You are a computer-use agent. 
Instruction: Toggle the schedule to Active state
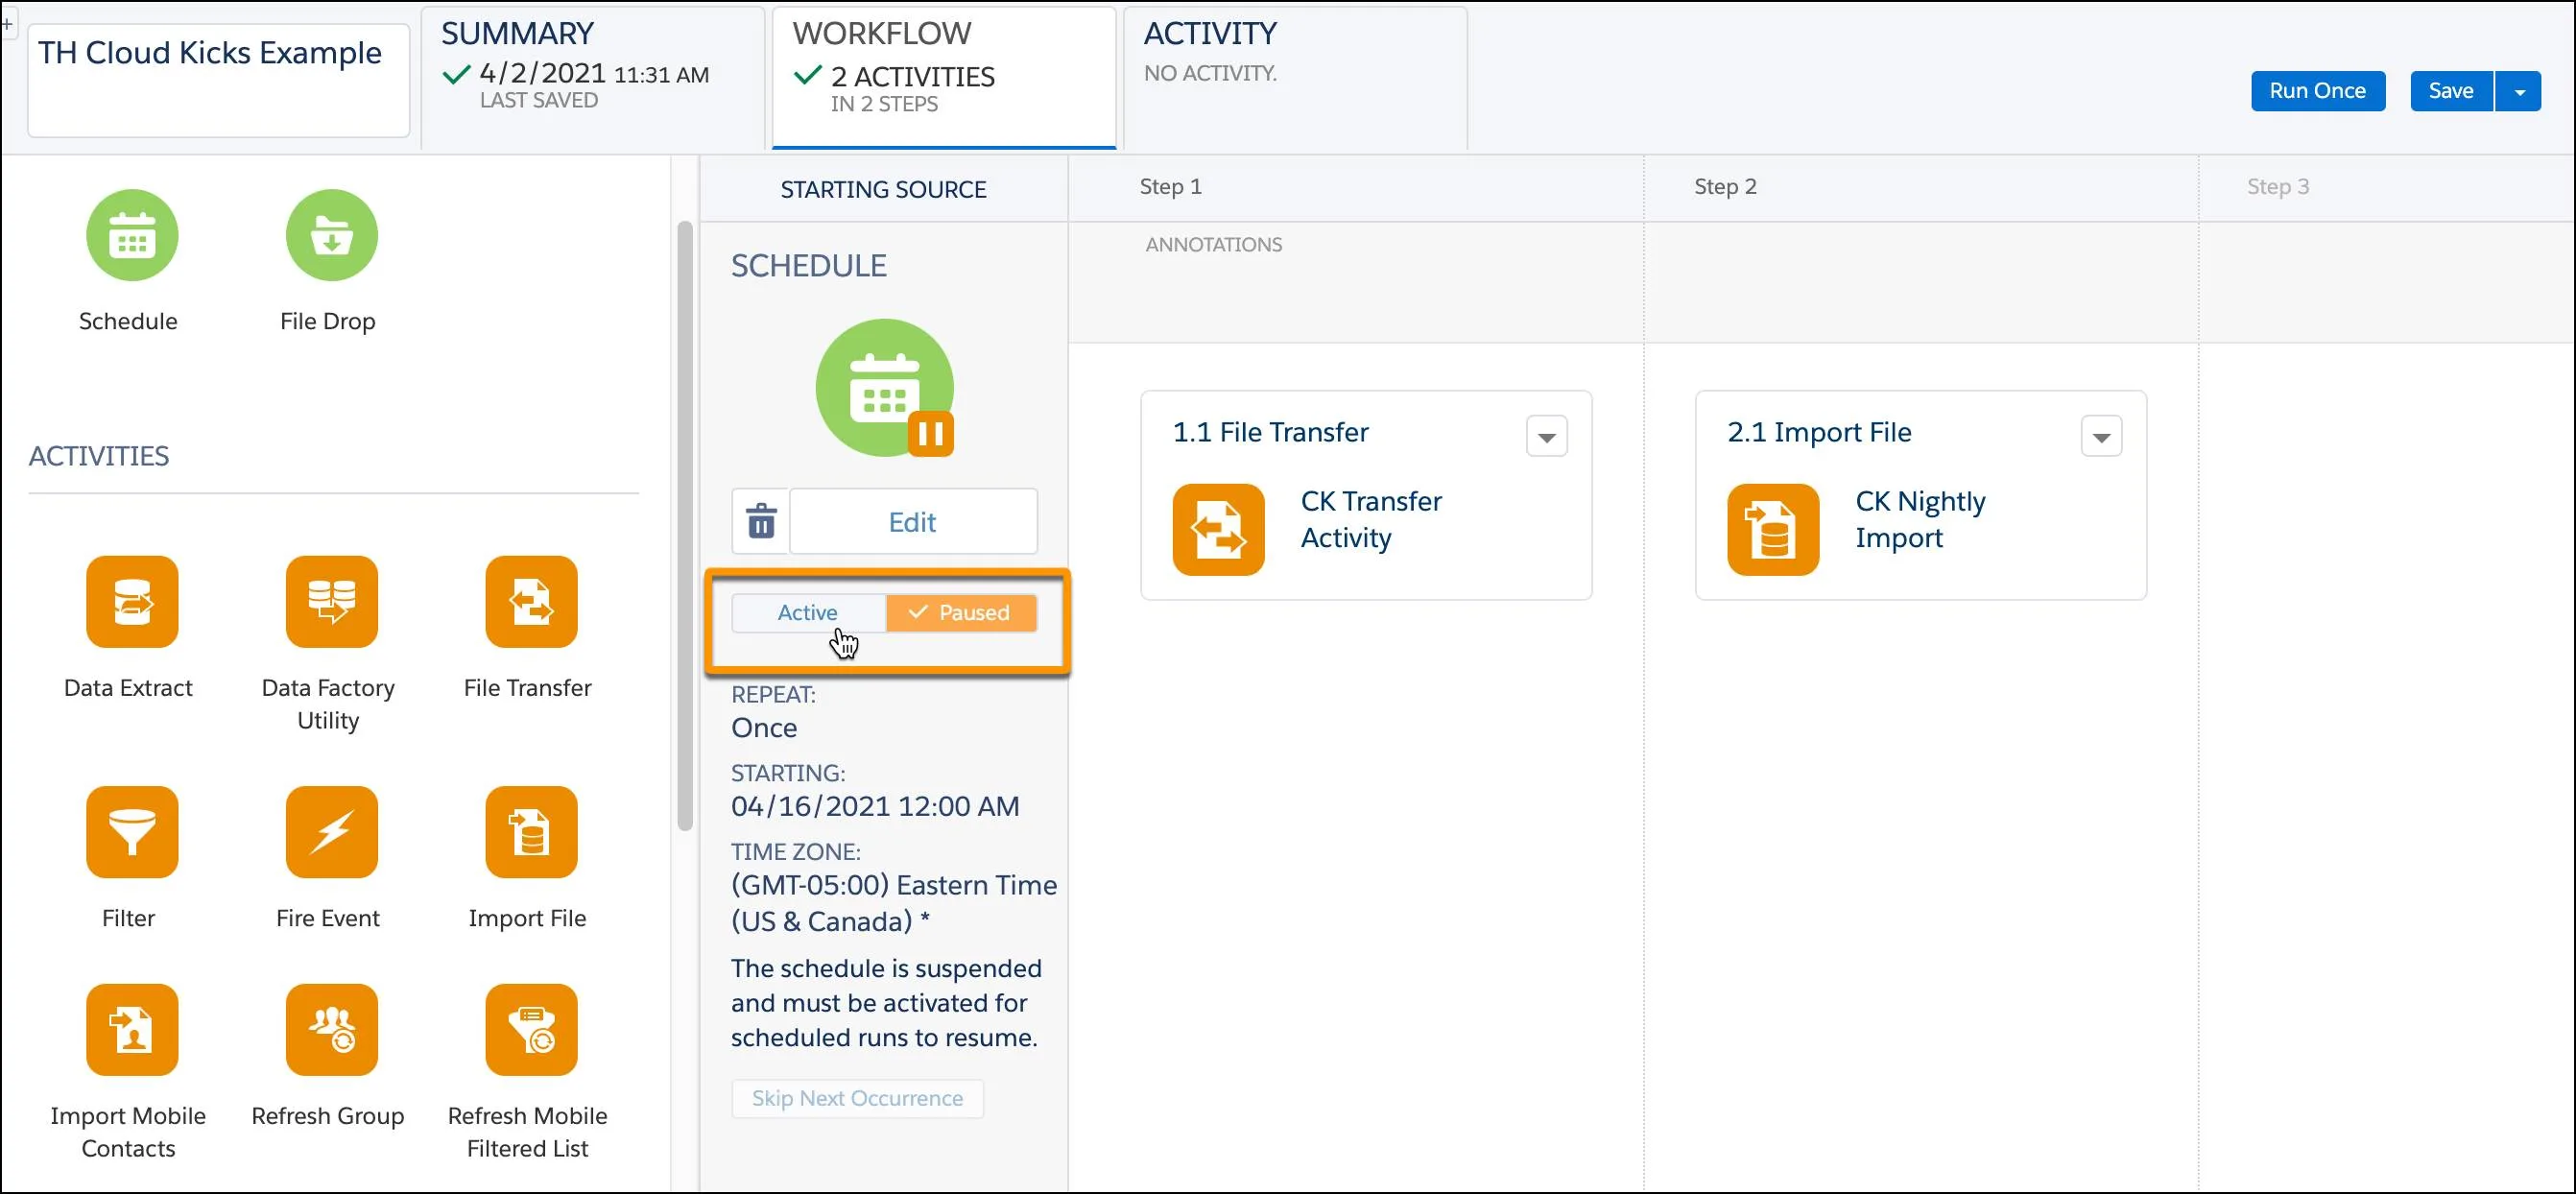pos(805,611)
